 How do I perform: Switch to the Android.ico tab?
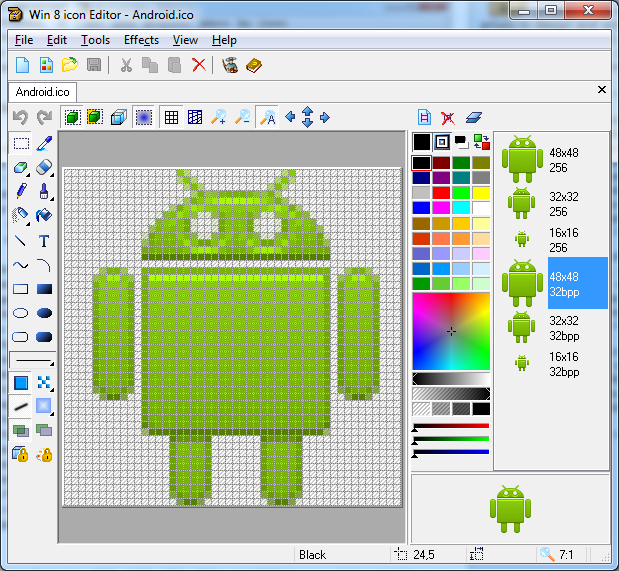[42, 92]
